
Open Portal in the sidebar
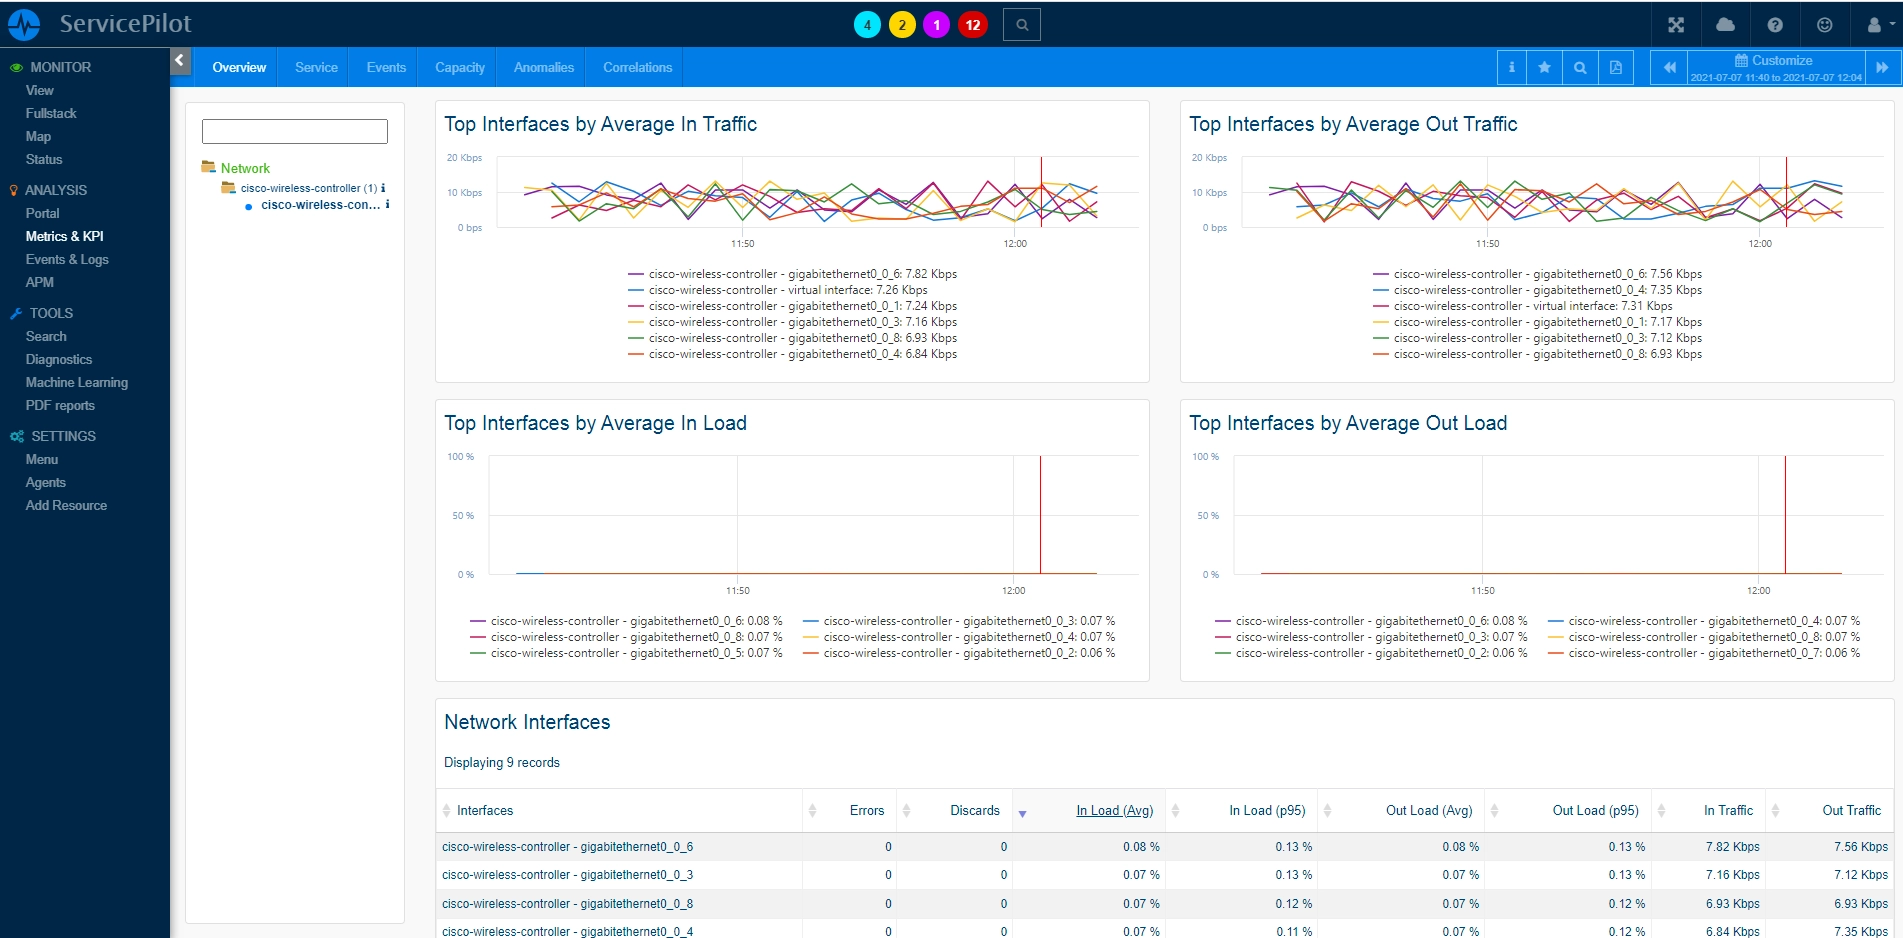click(x=42, y=213)
